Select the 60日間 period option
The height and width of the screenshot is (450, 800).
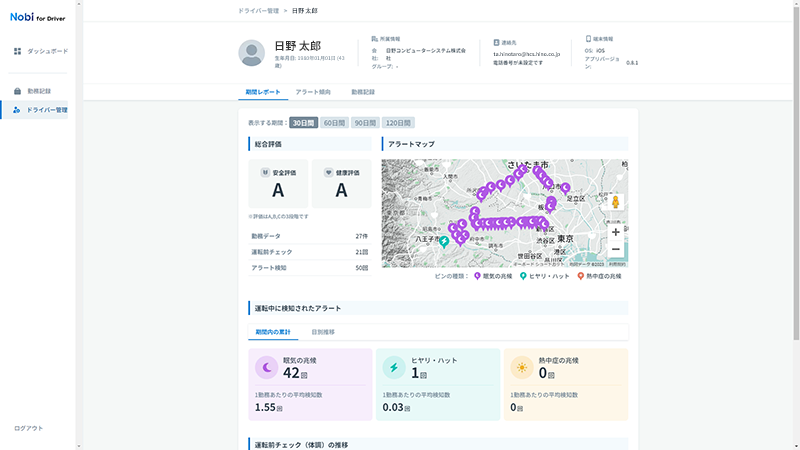pyautogui.click(x=335, y=122)
